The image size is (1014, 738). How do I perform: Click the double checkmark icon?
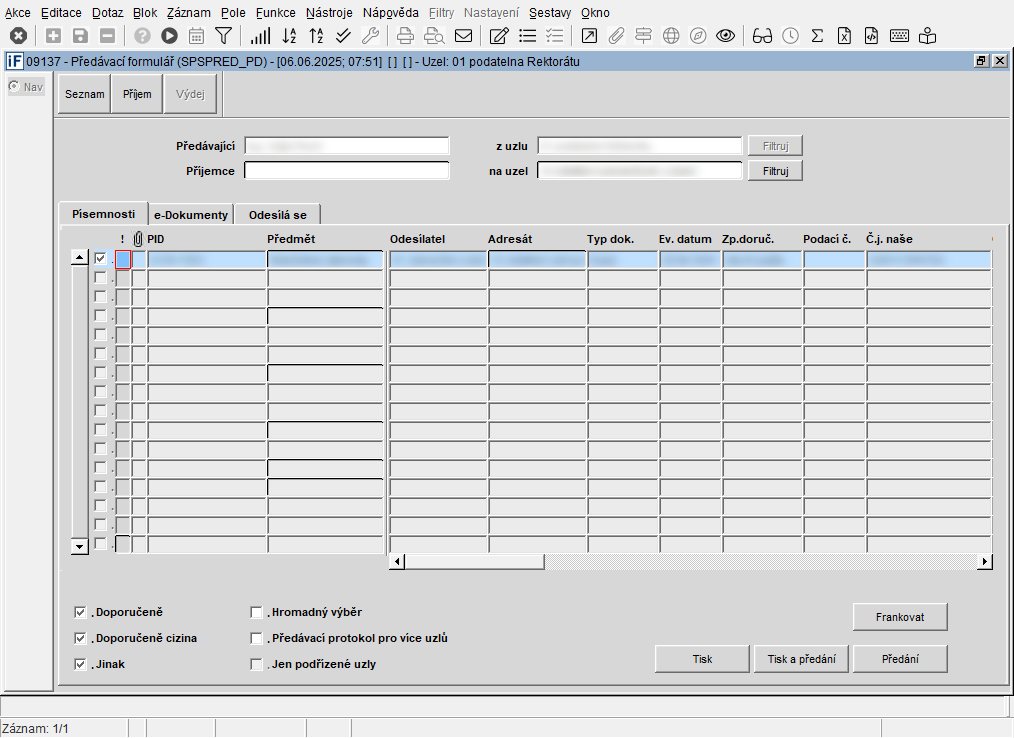pyautogui.click(x=343, y=36)
